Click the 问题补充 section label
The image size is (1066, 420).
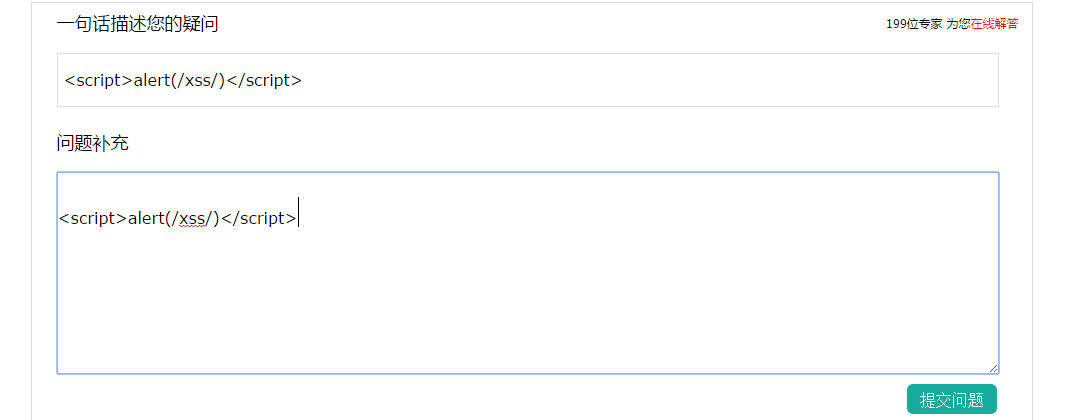point(92,143)
